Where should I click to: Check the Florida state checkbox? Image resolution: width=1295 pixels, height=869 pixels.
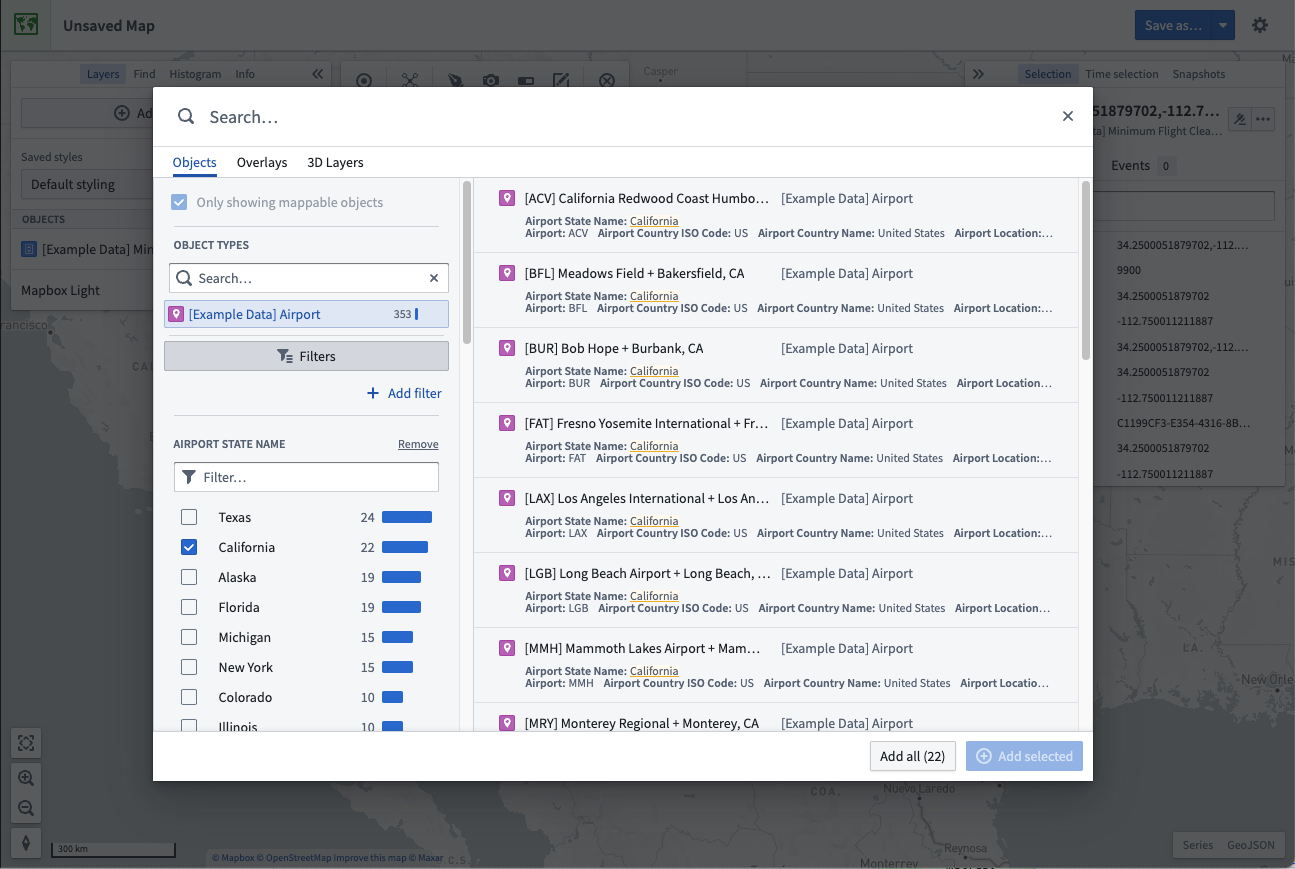tap(189, 607)
